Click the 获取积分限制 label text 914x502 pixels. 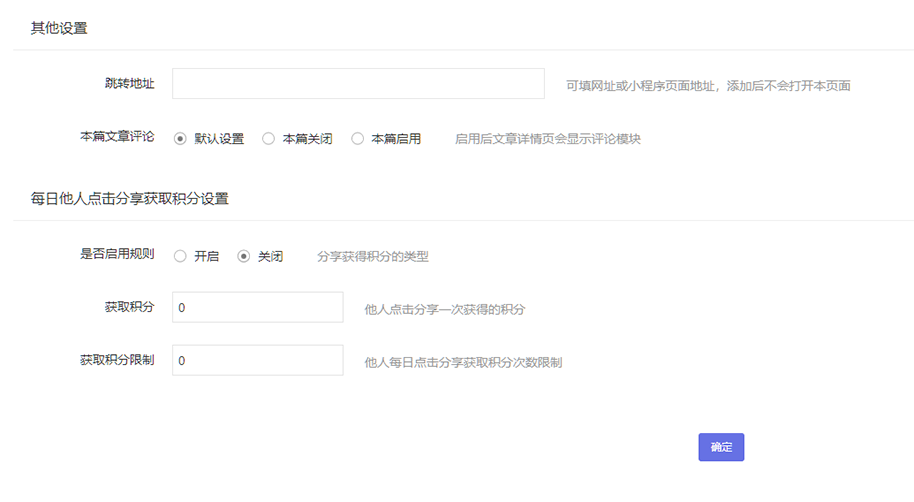[117, 360]
